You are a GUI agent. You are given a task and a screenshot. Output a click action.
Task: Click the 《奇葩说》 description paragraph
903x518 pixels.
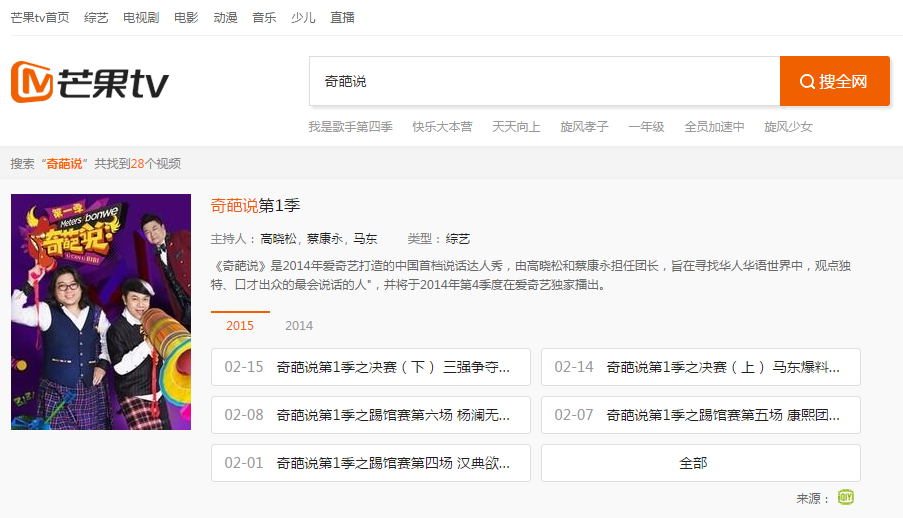(531, 275)
